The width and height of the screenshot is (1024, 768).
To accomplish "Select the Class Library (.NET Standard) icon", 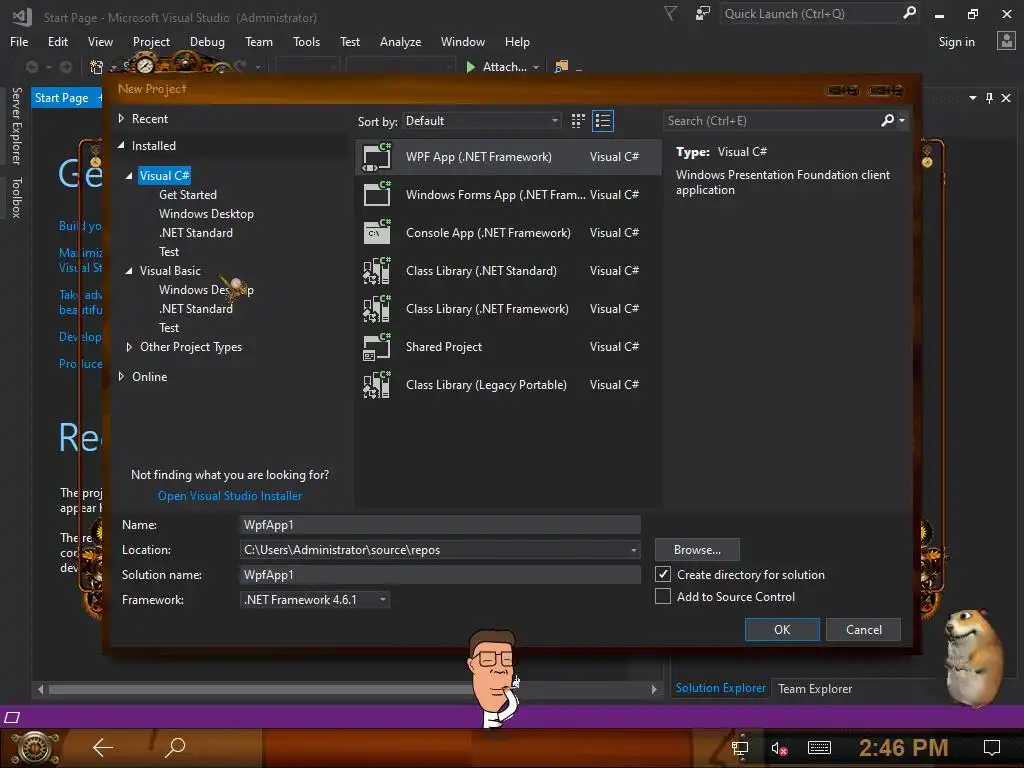I will [377, 270].
